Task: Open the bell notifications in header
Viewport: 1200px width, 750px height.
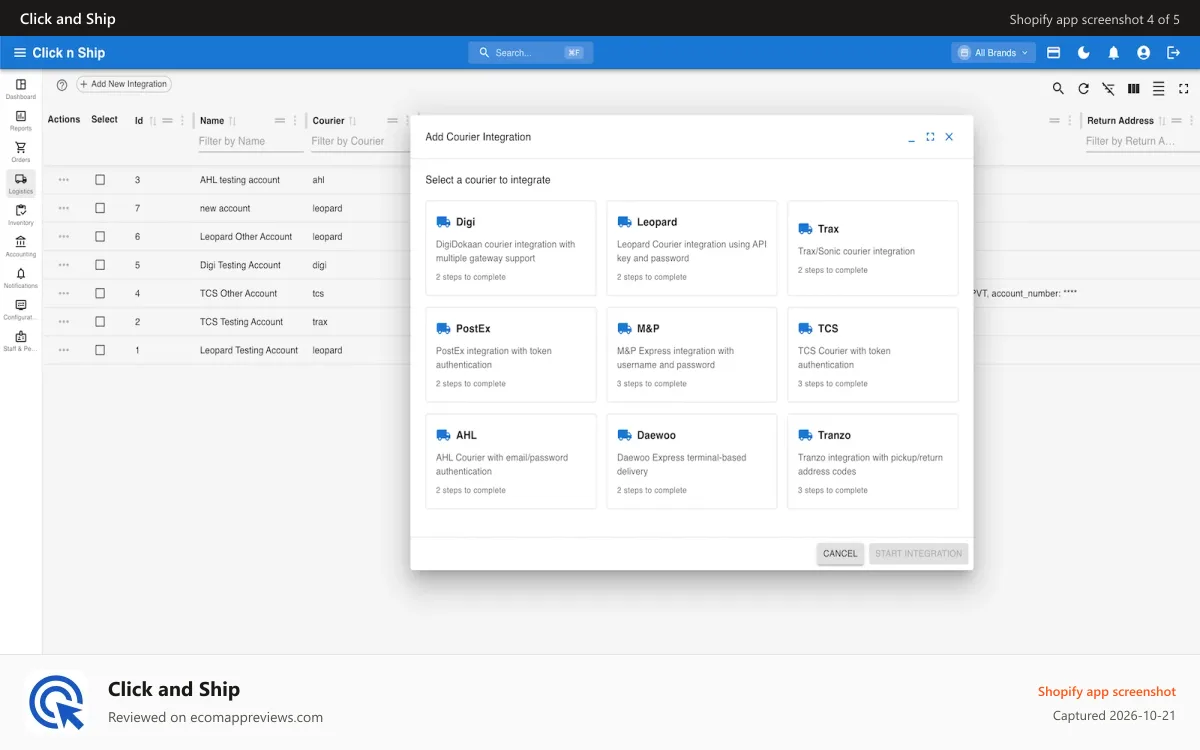Action: tap(1113, 53)
